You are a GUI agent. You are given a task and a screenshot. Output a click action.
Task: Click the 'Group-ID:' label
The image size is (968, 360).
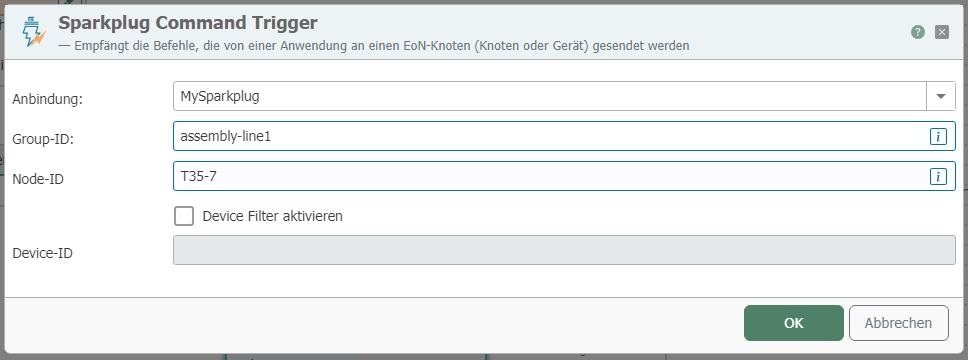[x=43, y=140]
